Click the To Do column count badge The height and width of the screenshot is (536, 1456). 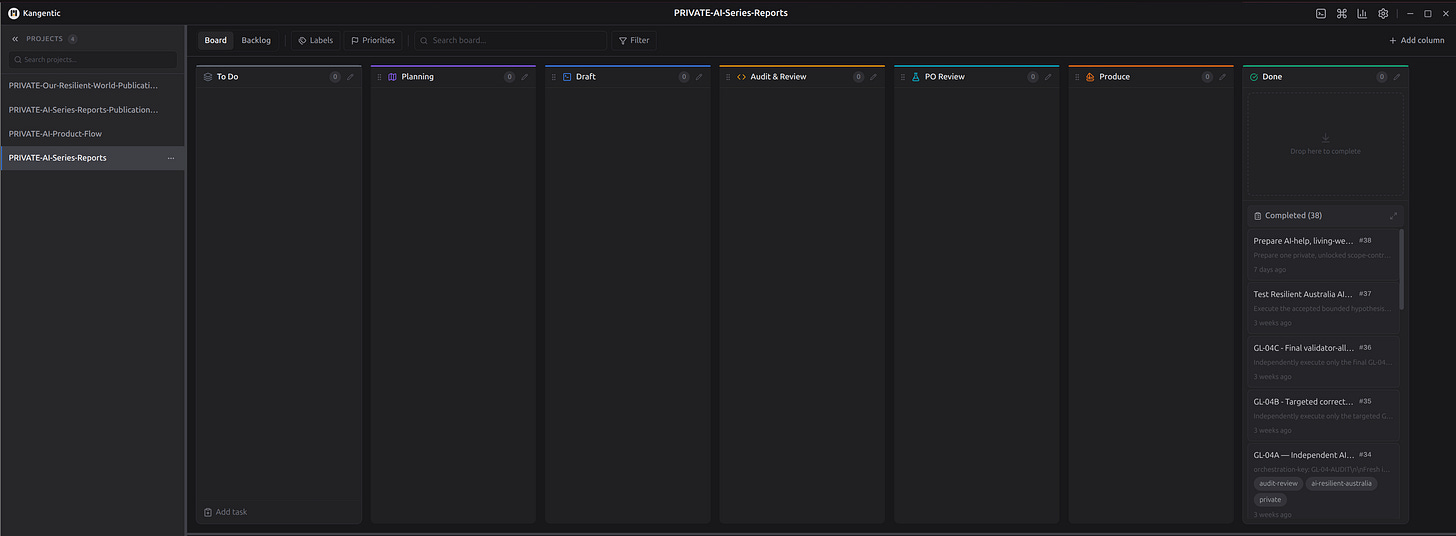335,77
